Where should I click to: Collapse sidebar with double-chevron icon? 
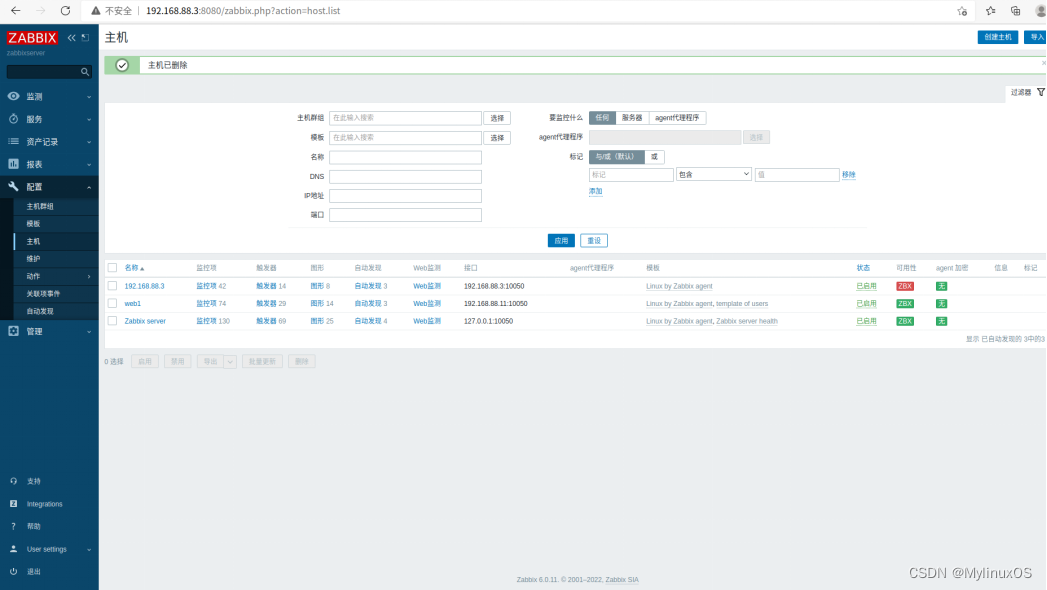coord(71,38)
